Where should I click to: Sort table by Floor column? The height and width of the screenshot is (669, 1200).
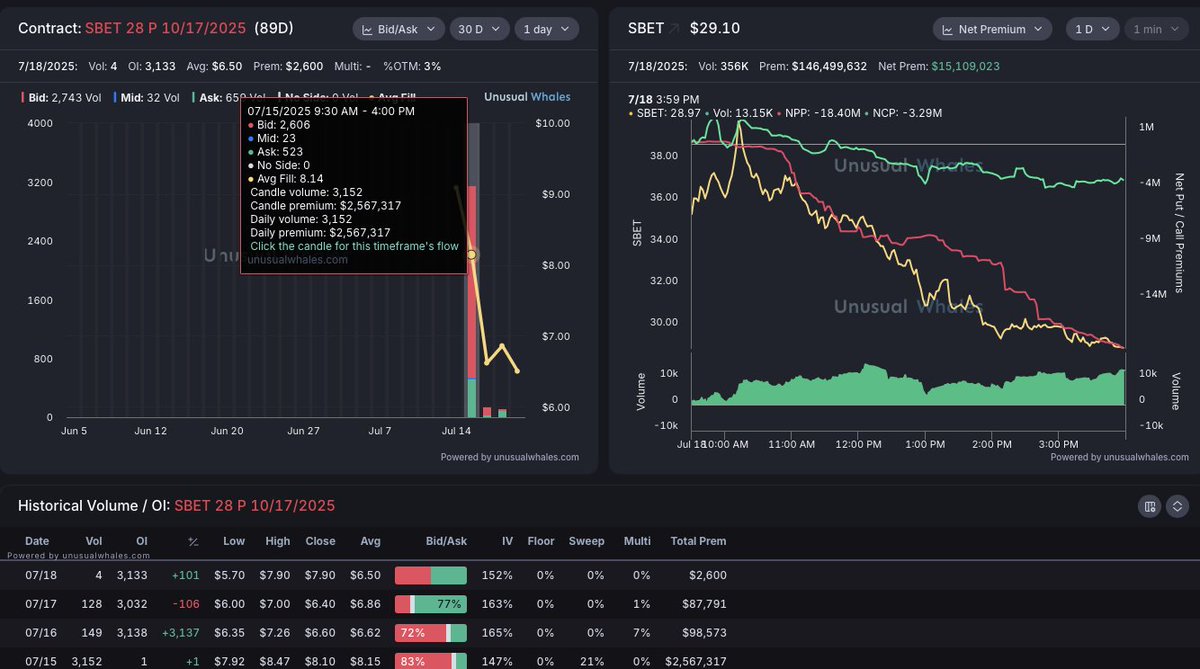[x=541, y=541]
